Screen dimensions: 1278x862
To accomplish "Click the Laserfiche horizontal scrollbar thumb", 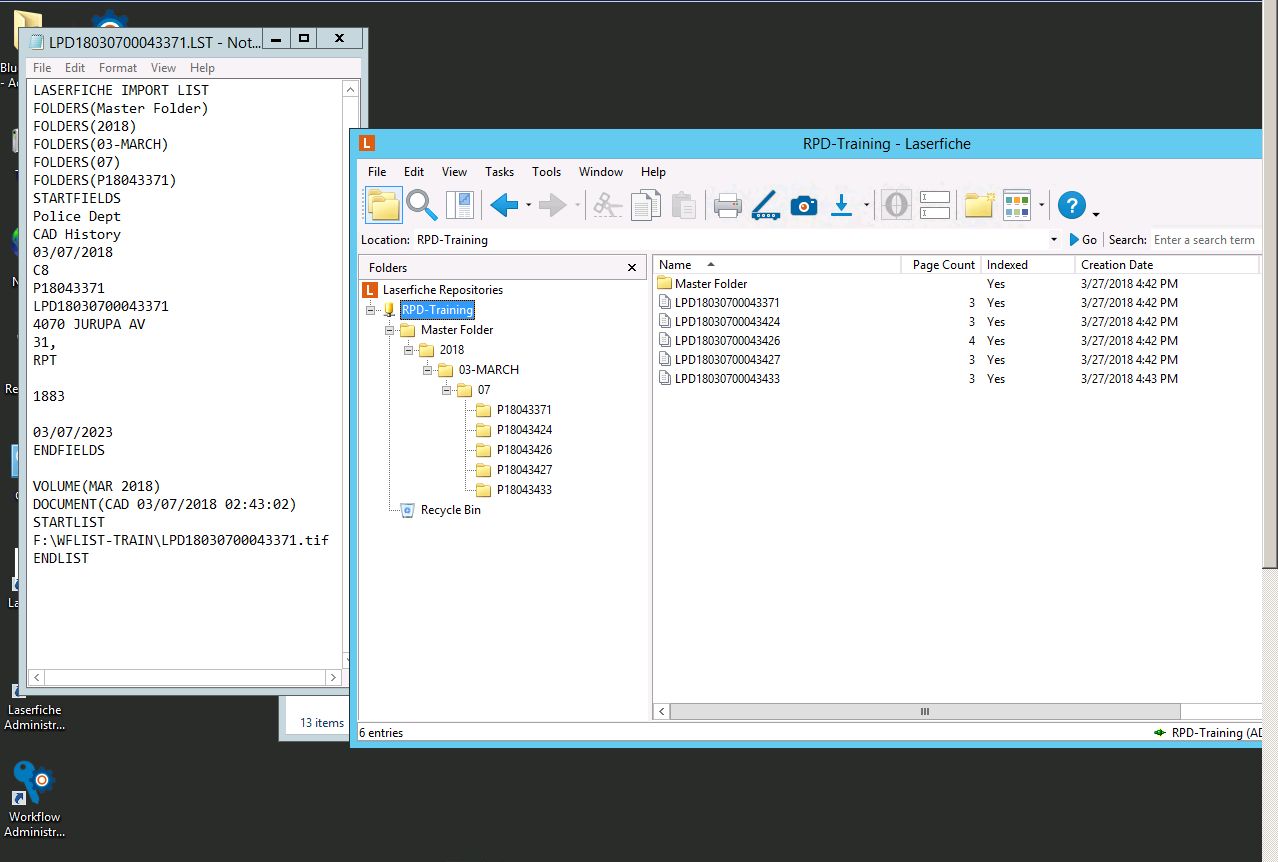I will coord(925,712).
